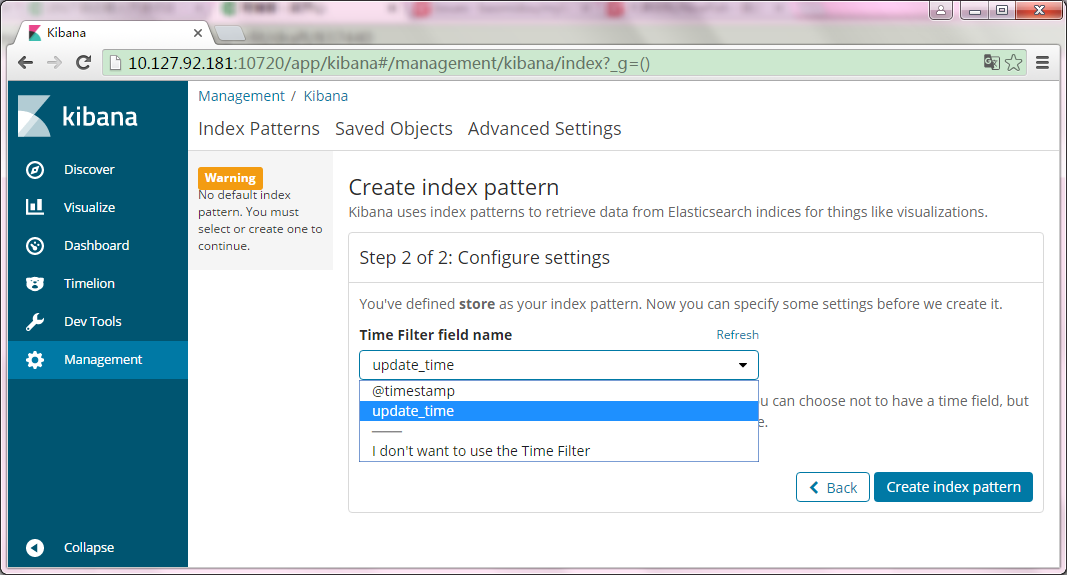Click the translate page icon
The height and width of the screenshot is (575, 1067).
click(991, 63)
